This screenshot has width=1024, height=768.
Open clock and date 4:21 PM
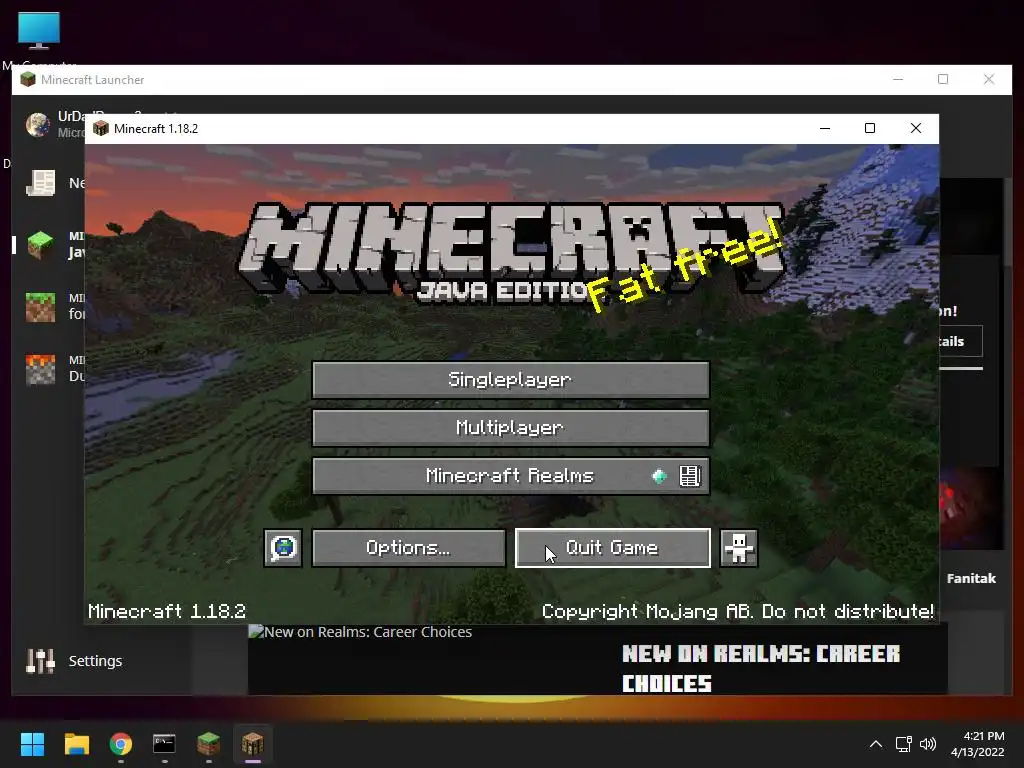coord(978,744)
